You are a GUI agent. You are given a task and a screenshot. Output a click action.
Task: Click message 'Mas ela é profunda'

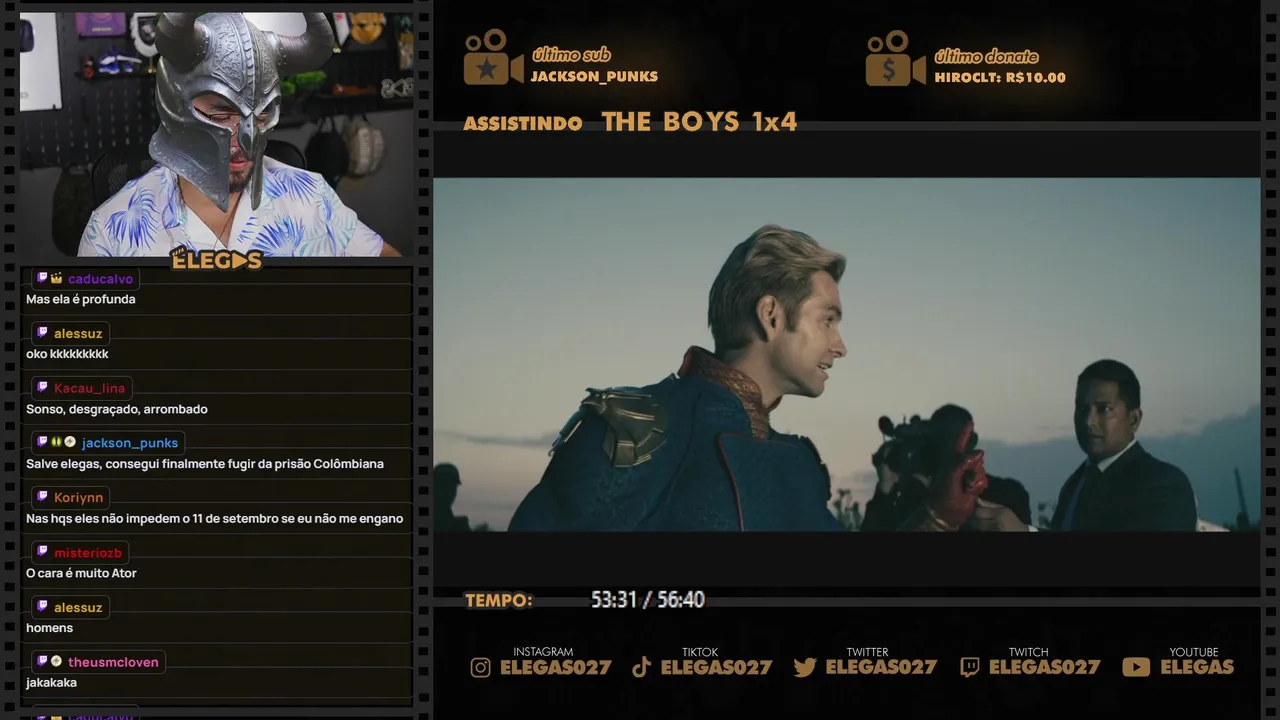click(x=81, y=299)
